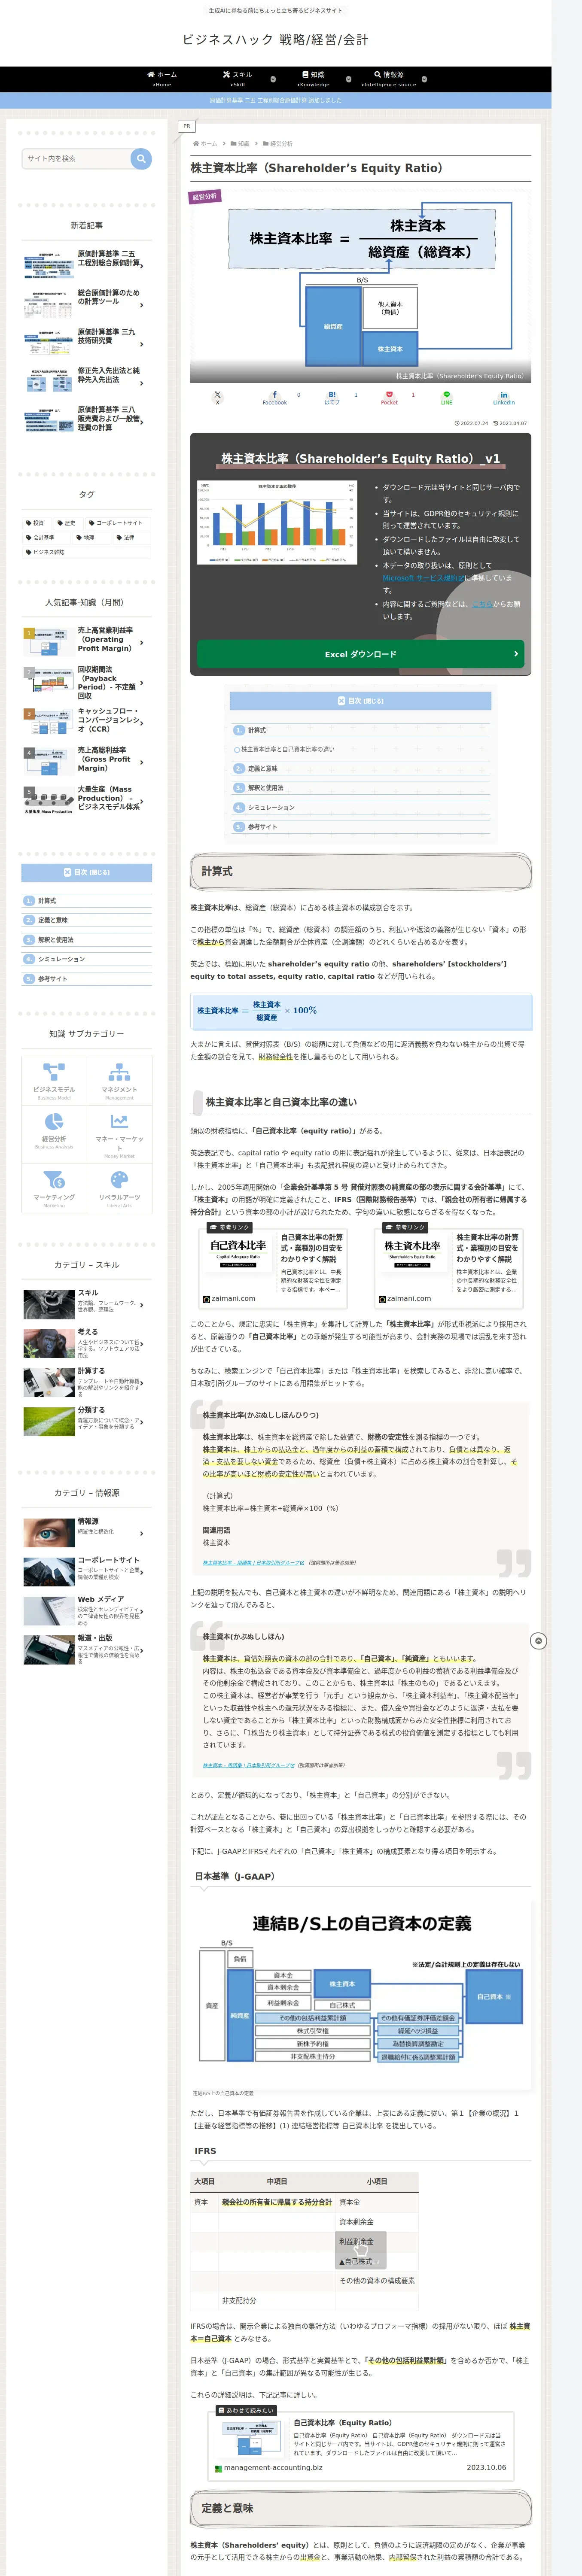Viewport: 582px width, 2576px height.
Task: Expand the スキル nav dropdown arrow
Action: click(273, 79)
